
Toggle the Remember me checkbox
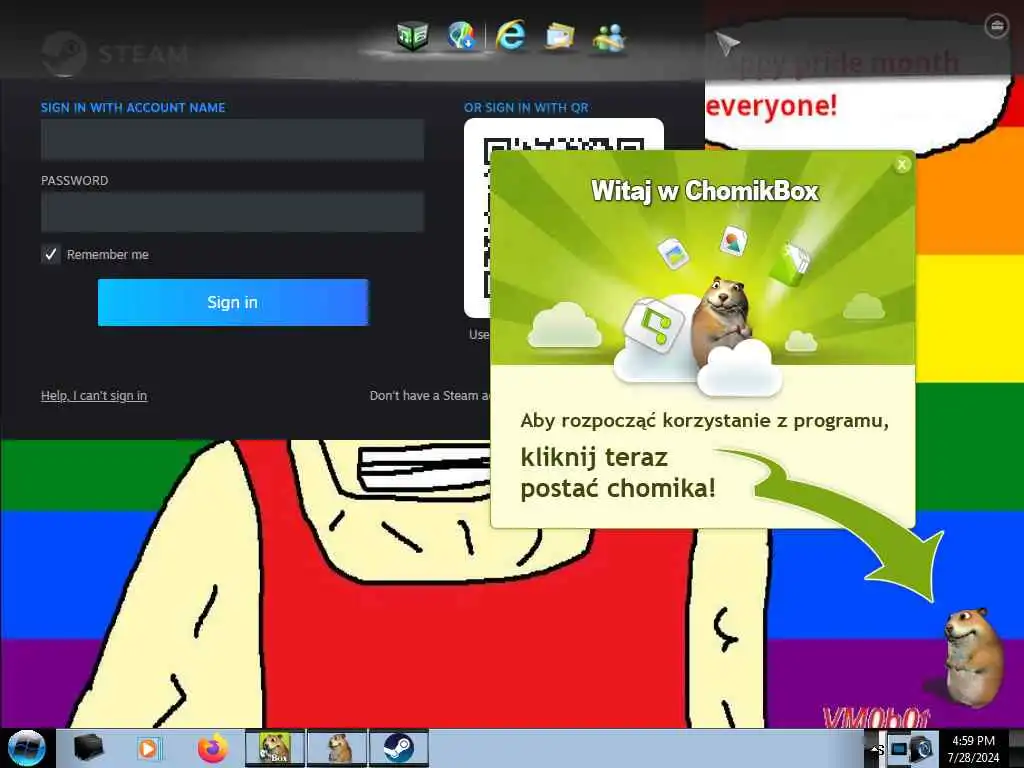tap(51, 254)
